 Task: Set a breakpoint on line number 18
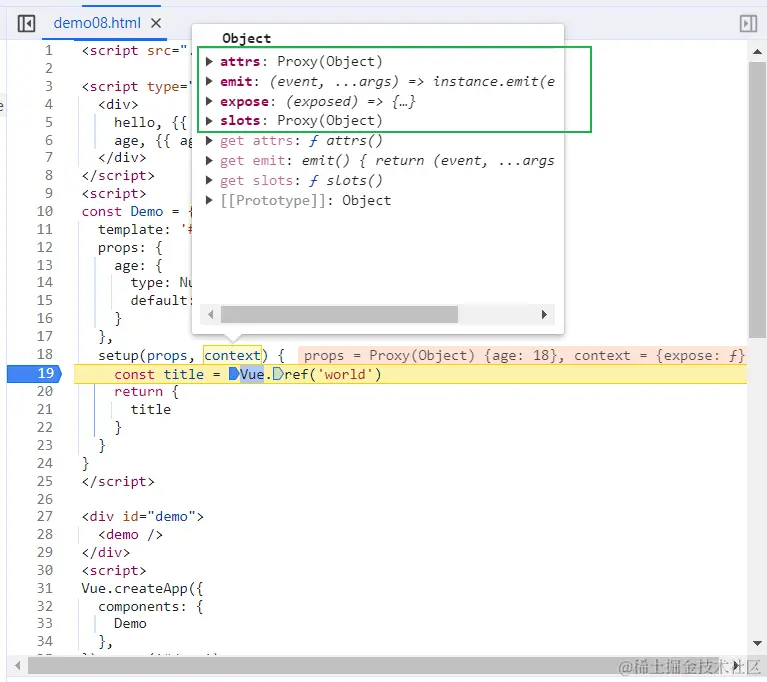tap(45, 355)
